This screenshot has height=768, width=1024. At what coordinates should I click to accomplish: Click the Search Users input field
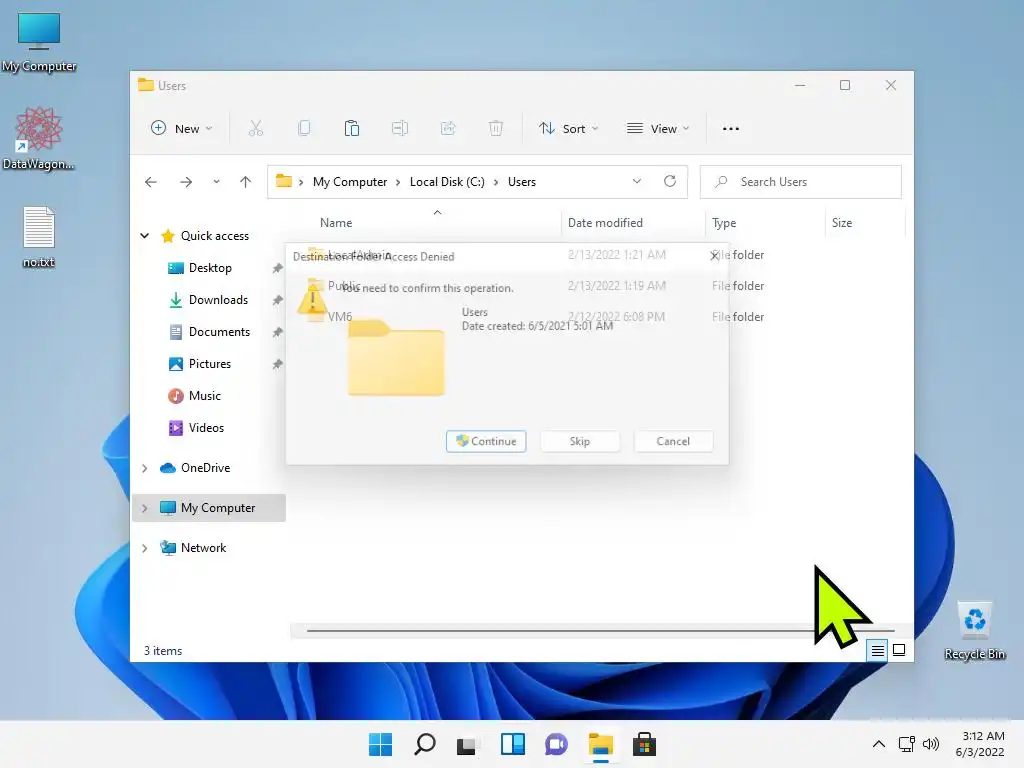coord(801,182)
